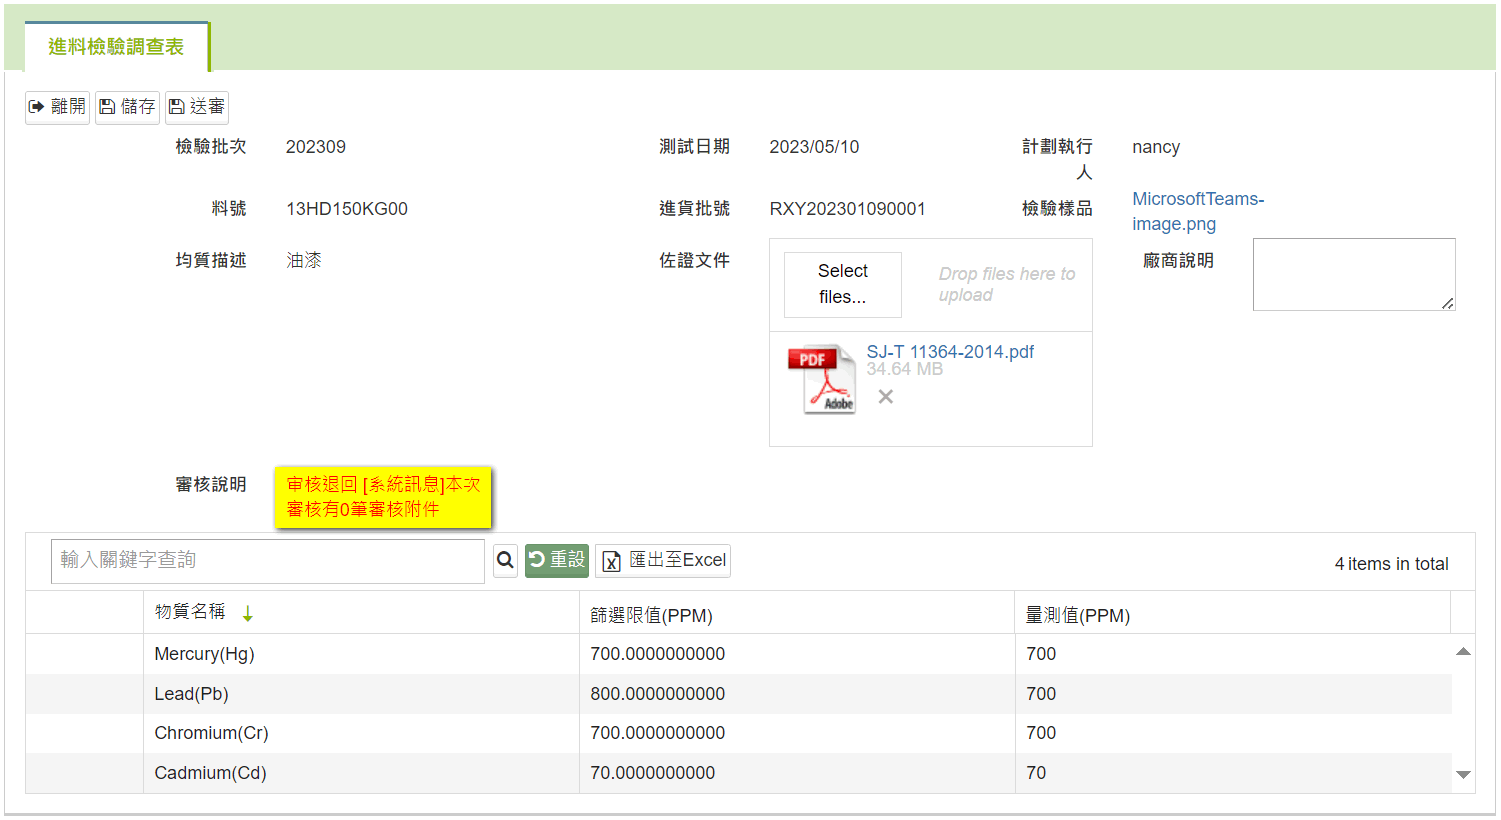Click the 34.64 MB file size text

905,369
